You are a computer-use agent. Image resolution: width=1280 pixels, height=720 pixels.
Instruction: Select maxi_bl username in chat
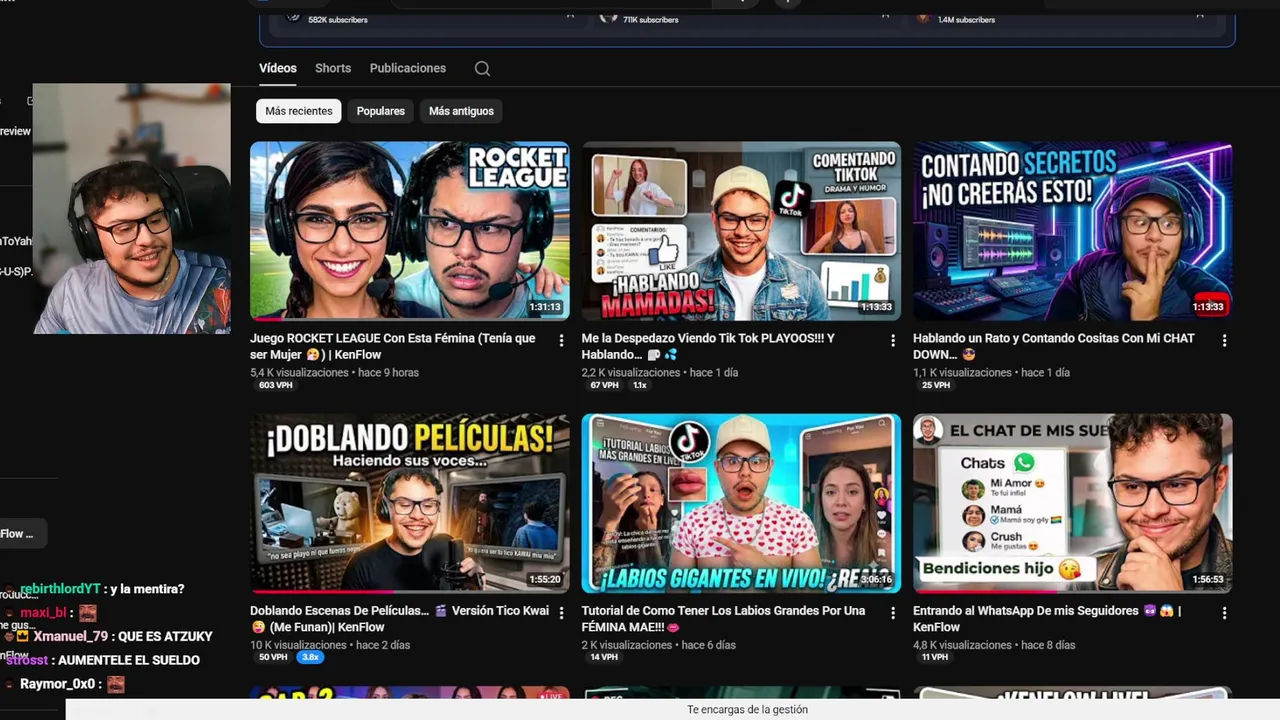pyautogui.click(x=42, y=613)
